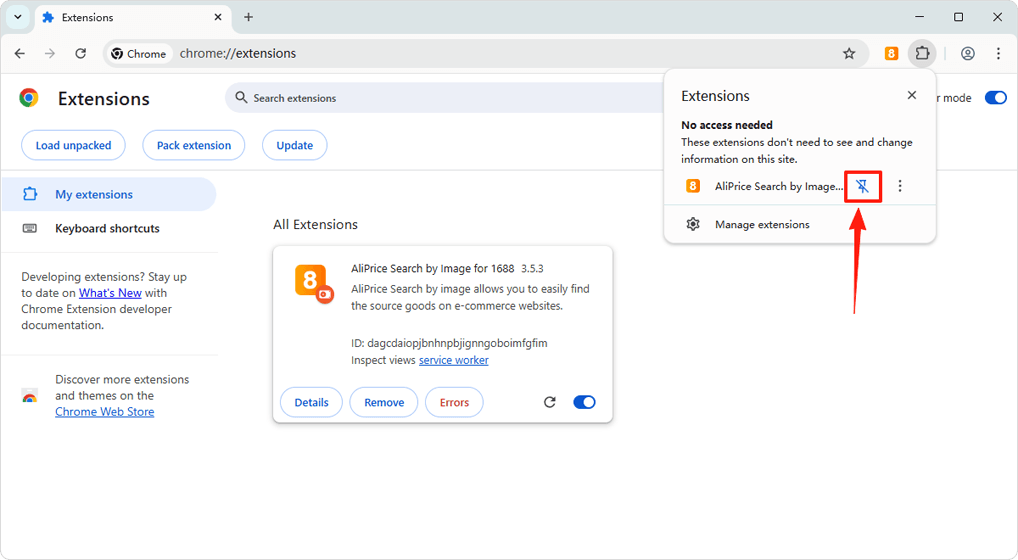
Task: Select Keyboard shortcuts in the sidebar
Action: [x=107, y=229]
